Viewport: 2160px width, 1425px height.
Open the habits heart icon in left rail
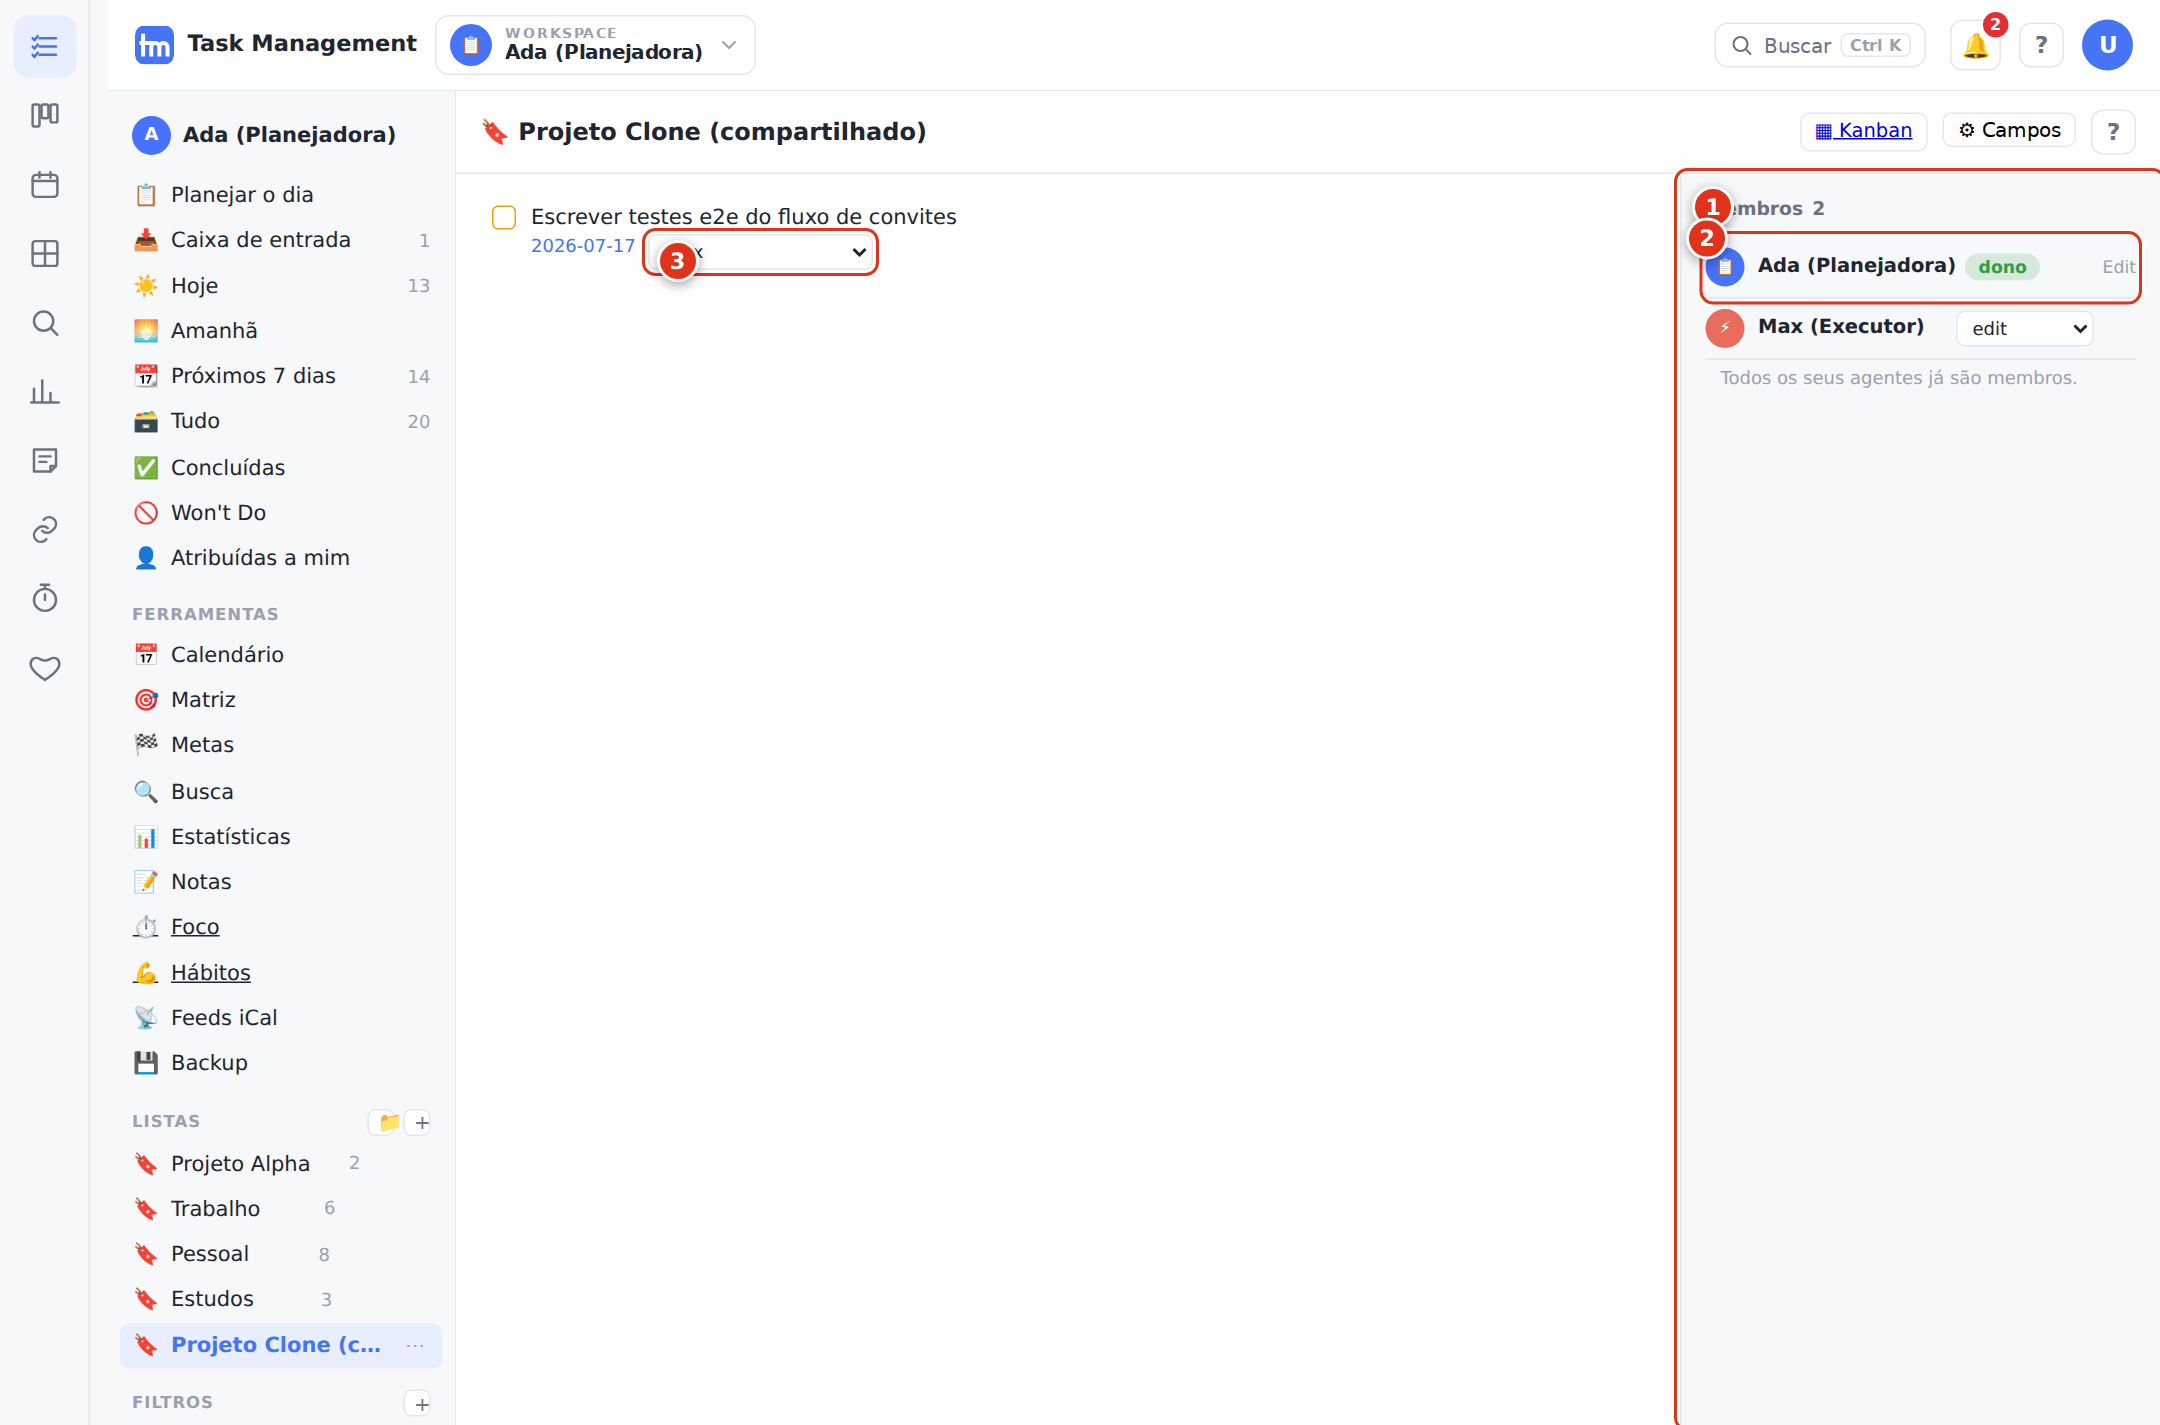click(x=45, y=668)
